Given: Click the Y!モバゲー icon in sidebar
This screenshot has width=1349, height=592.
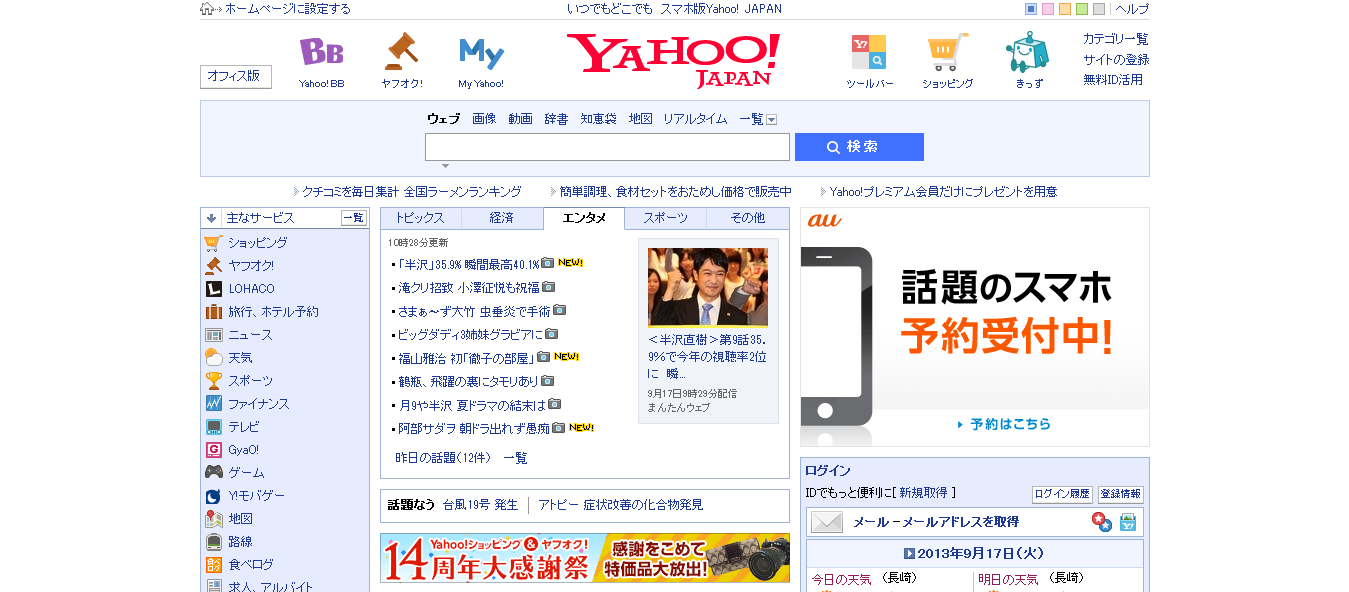Looking at the screenshot, I should [213, 496].
